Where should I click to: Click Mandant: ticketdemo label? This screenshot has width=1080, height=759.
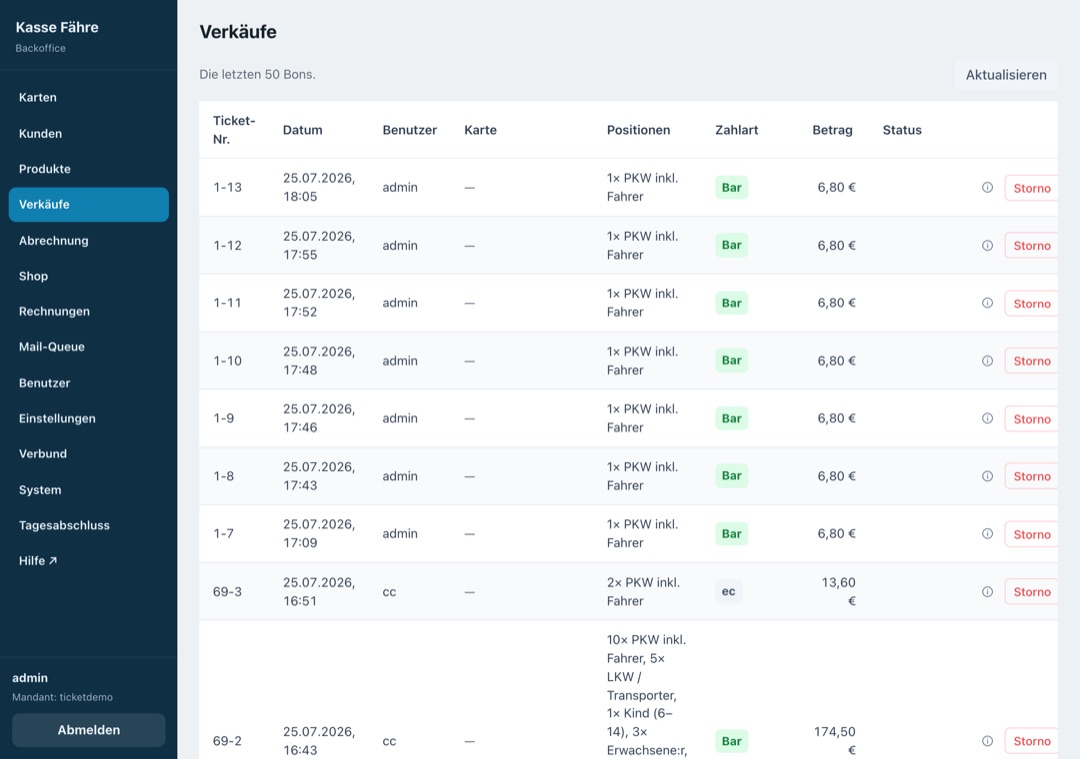click(62, 697)
